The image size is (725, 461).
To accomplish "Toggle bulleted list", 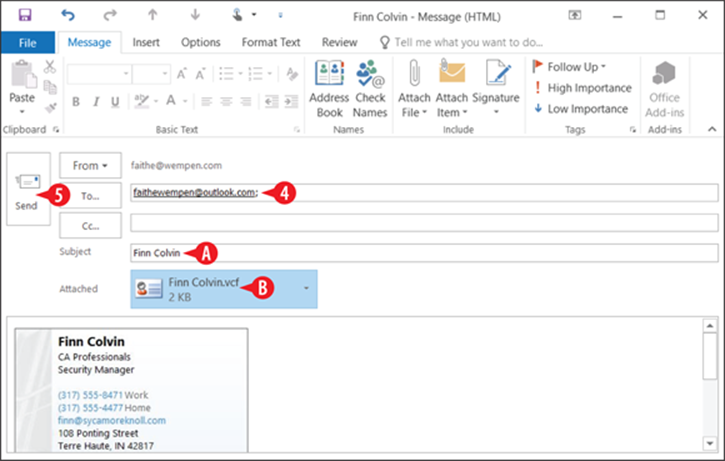I will tap(226, 74).
